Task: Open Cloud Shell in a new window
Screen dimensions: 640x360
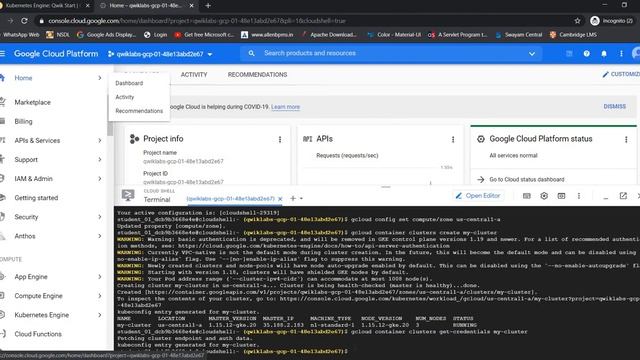Action: point(623,196)
